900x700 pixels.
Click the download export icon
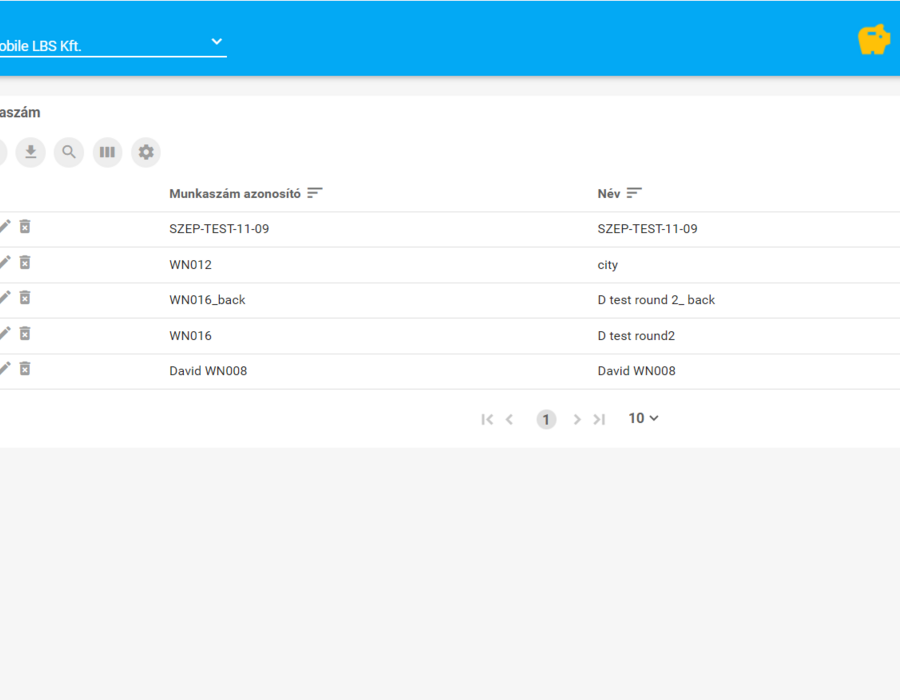(30, 152)
